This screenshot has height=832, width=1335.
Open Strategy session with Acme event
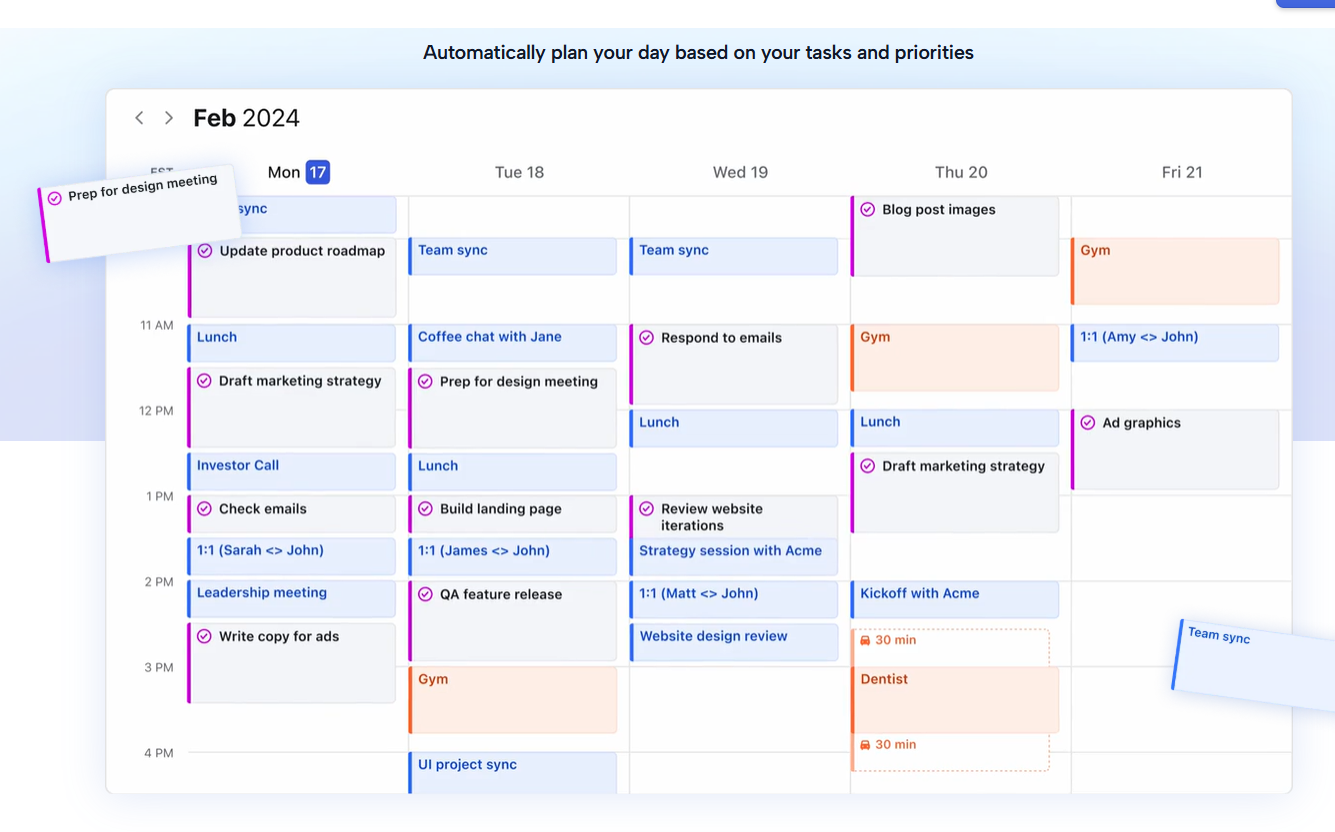(x=734, y=557)
